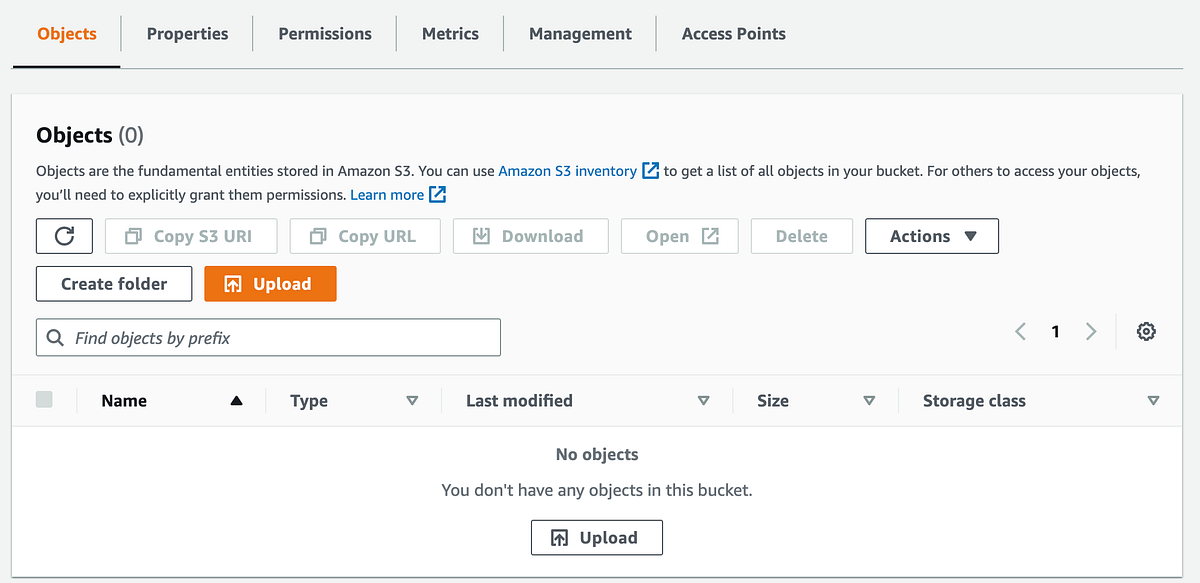The image size is (1200, 583).
Task: Expand the Actions dropdown menu
Action: 931,236
